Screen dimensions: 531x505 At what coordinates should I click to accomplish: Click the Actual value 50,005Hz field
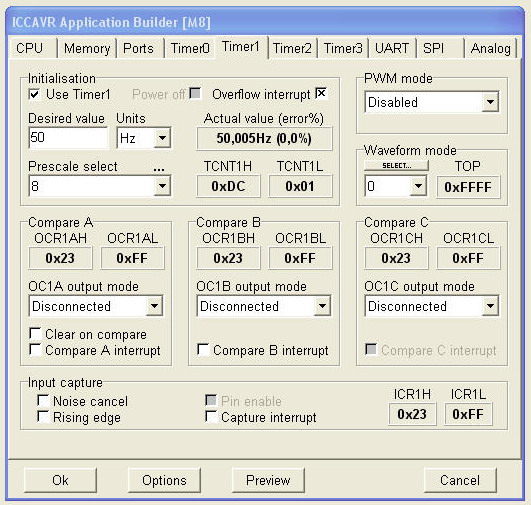pos(264,138)
